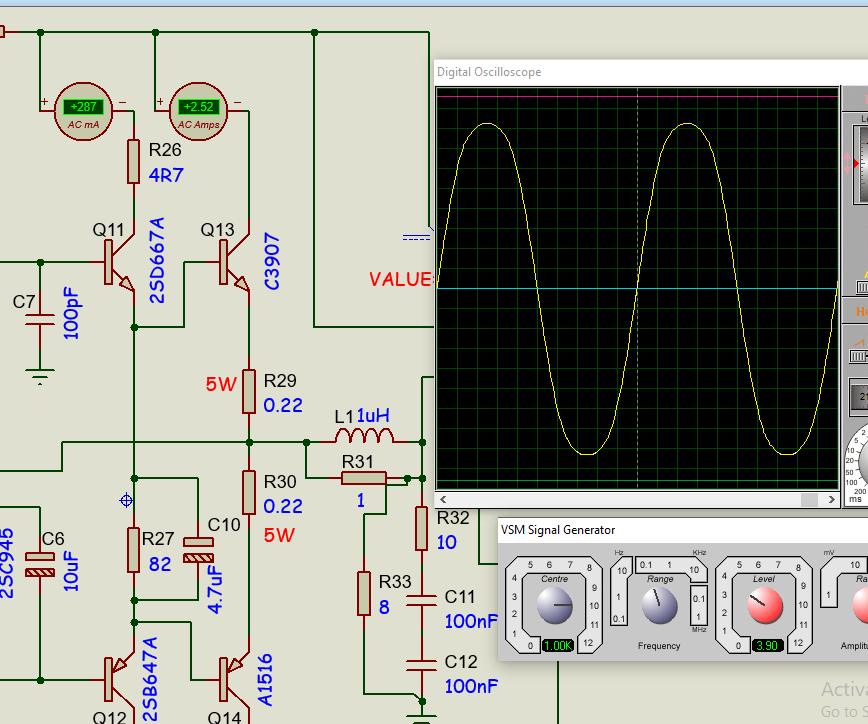Select transistor Q12 symbol
The height and width of the screenshot is (724, 868).
119,680
